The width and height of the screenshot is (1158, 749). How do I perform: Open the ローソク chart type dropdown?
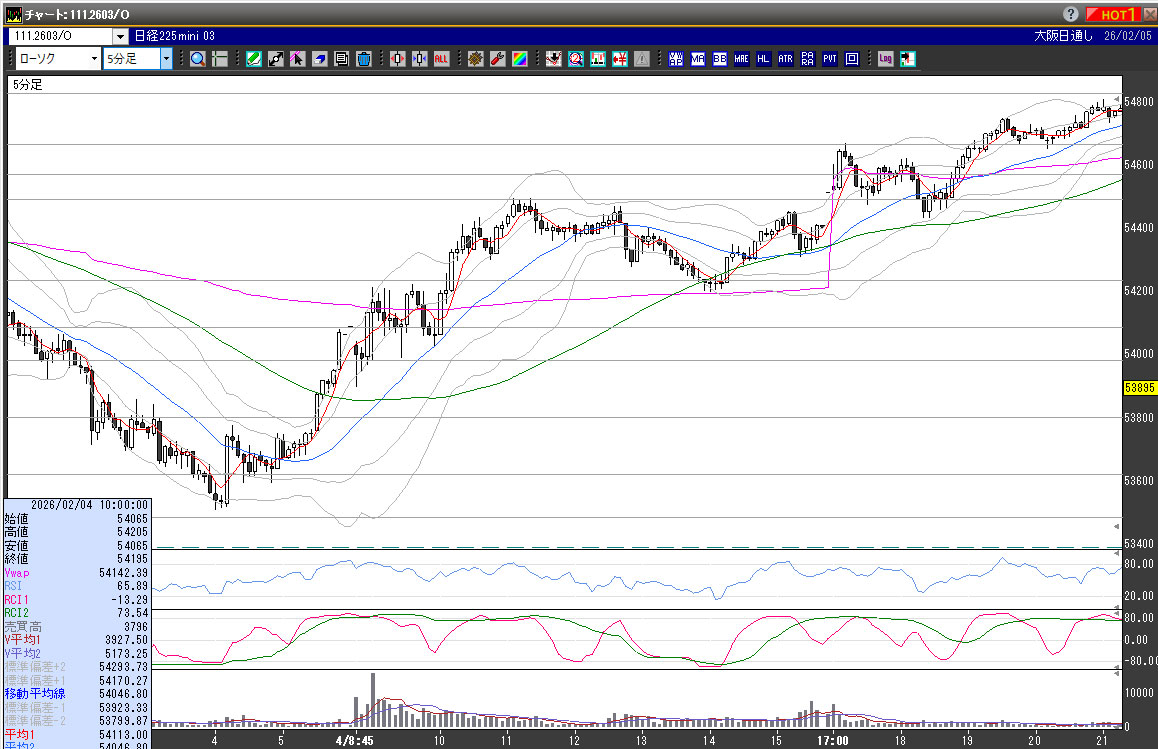[x=94, y=59]
